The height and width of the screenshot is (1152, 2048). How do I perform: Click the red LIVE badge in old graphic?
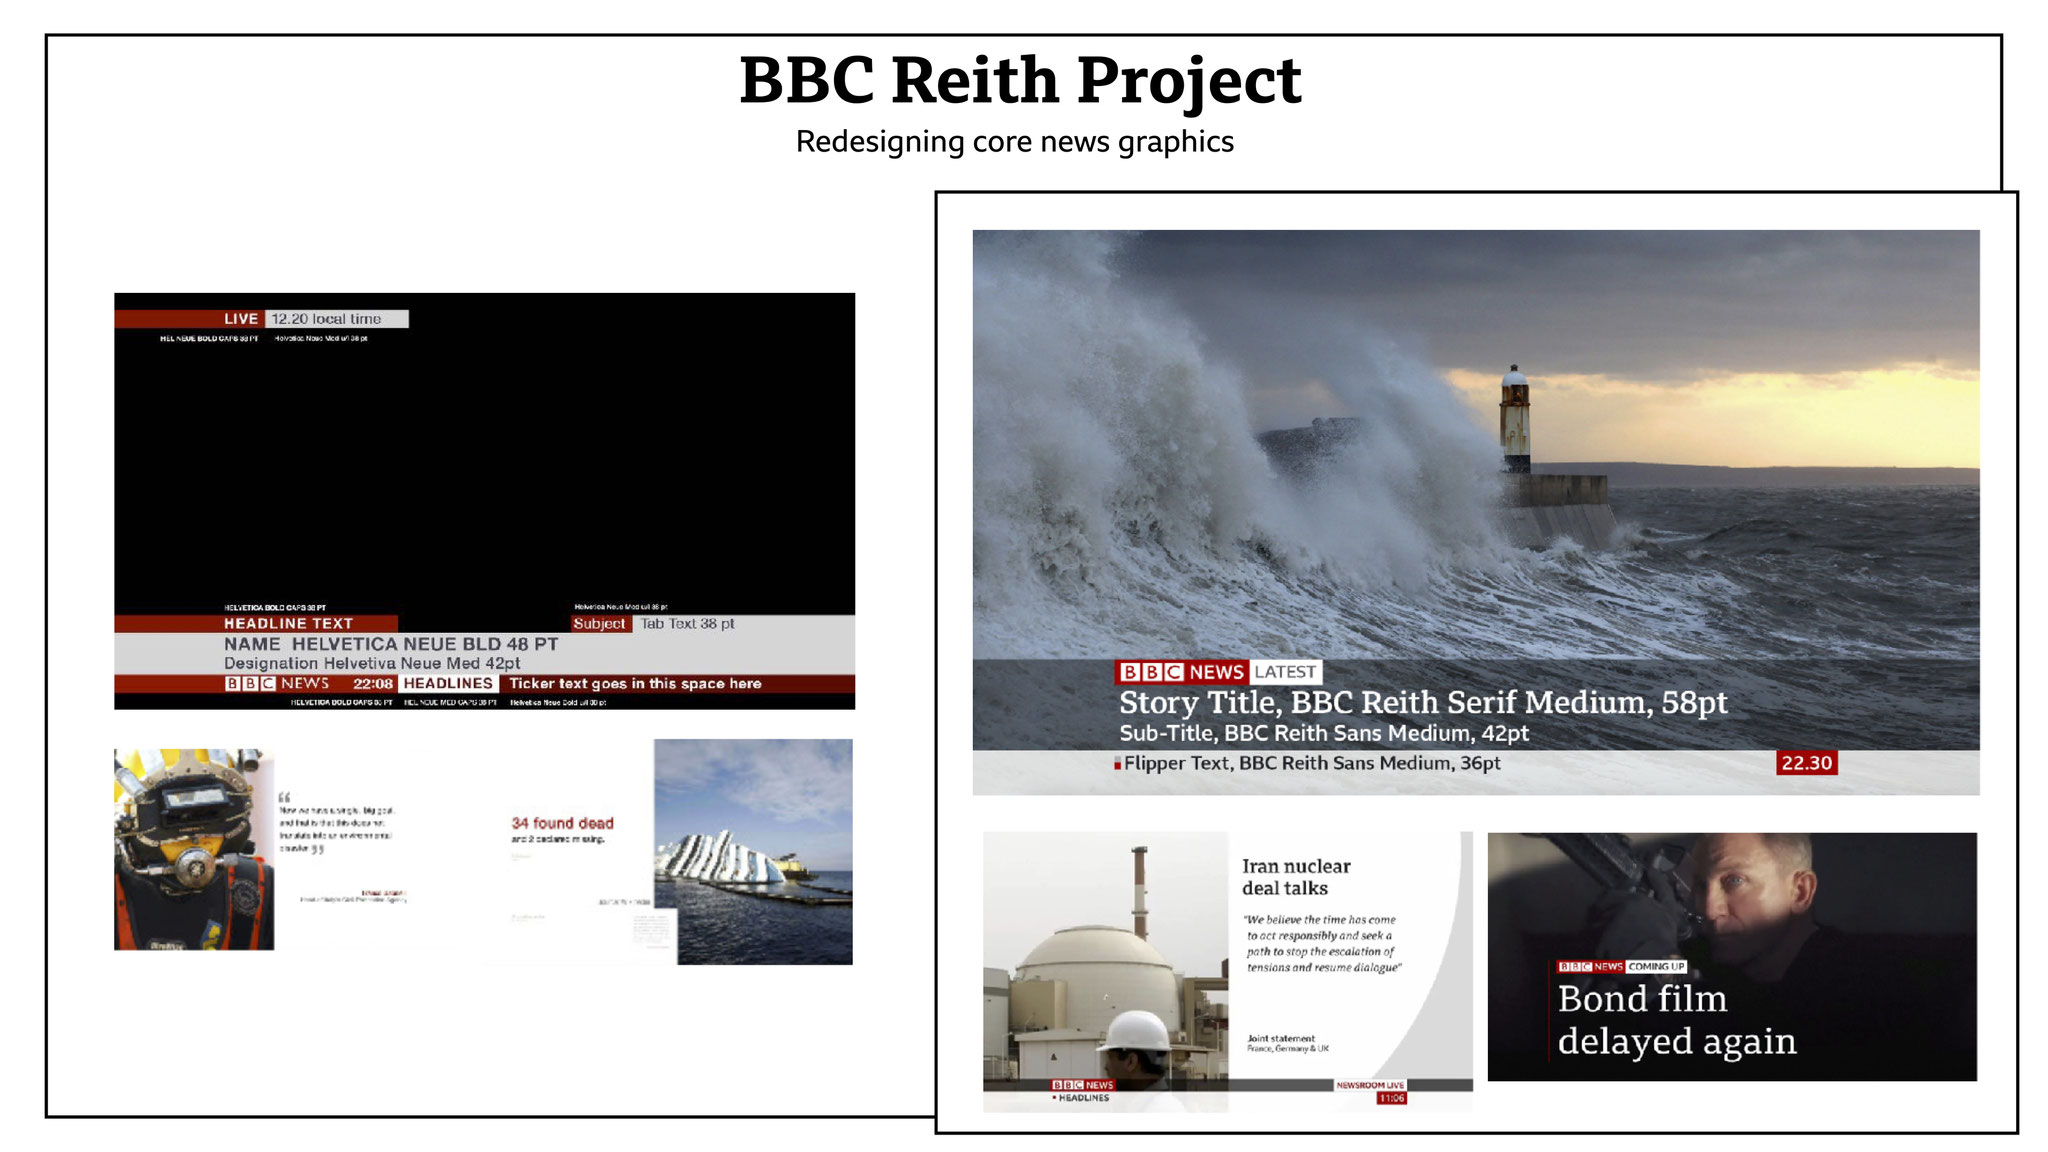(x=190, y=319)
